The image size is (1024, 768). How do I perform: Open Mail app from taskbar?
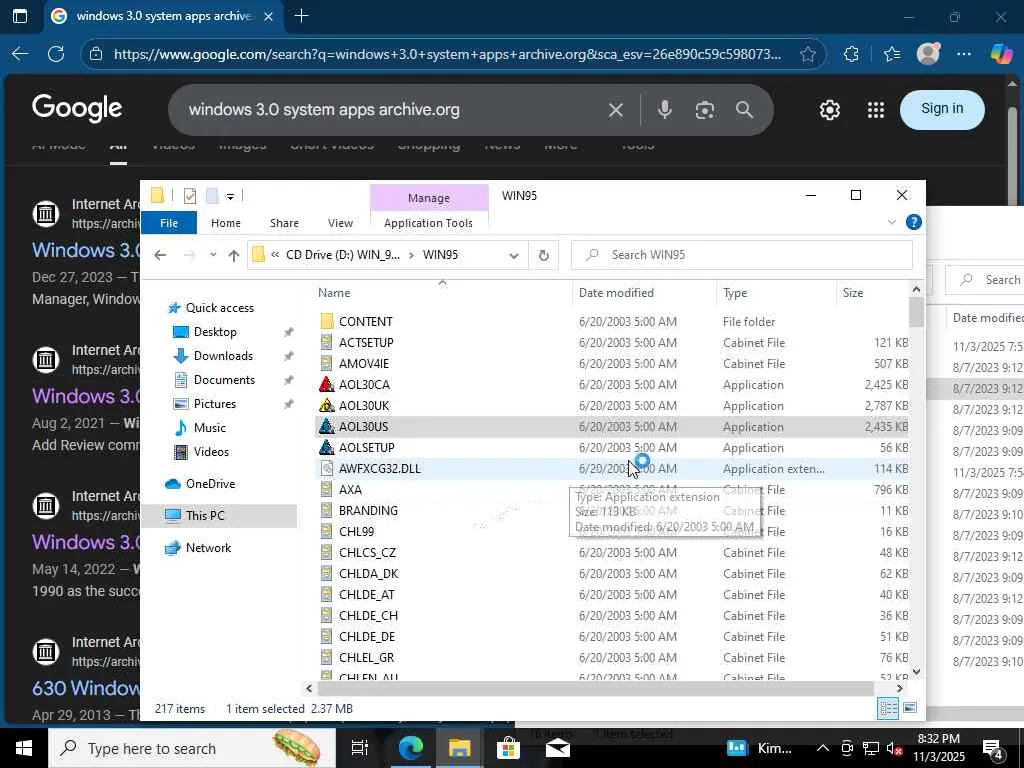pos(557,748)
